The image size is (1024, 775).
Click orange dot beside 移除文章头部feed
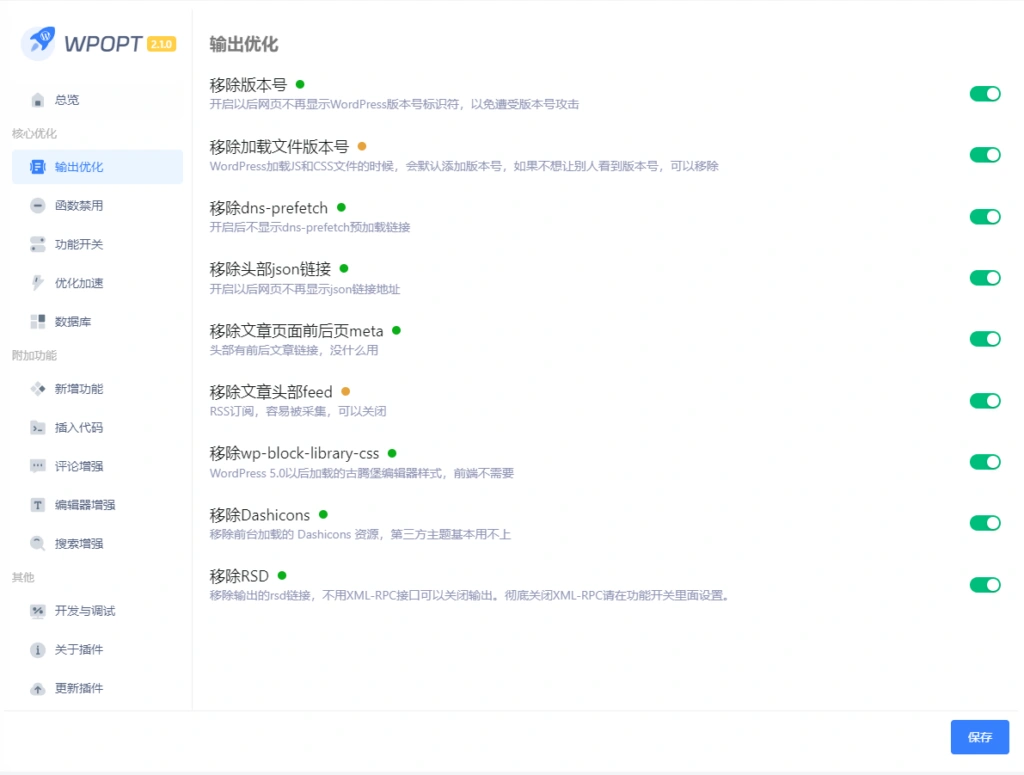point(346,392)
